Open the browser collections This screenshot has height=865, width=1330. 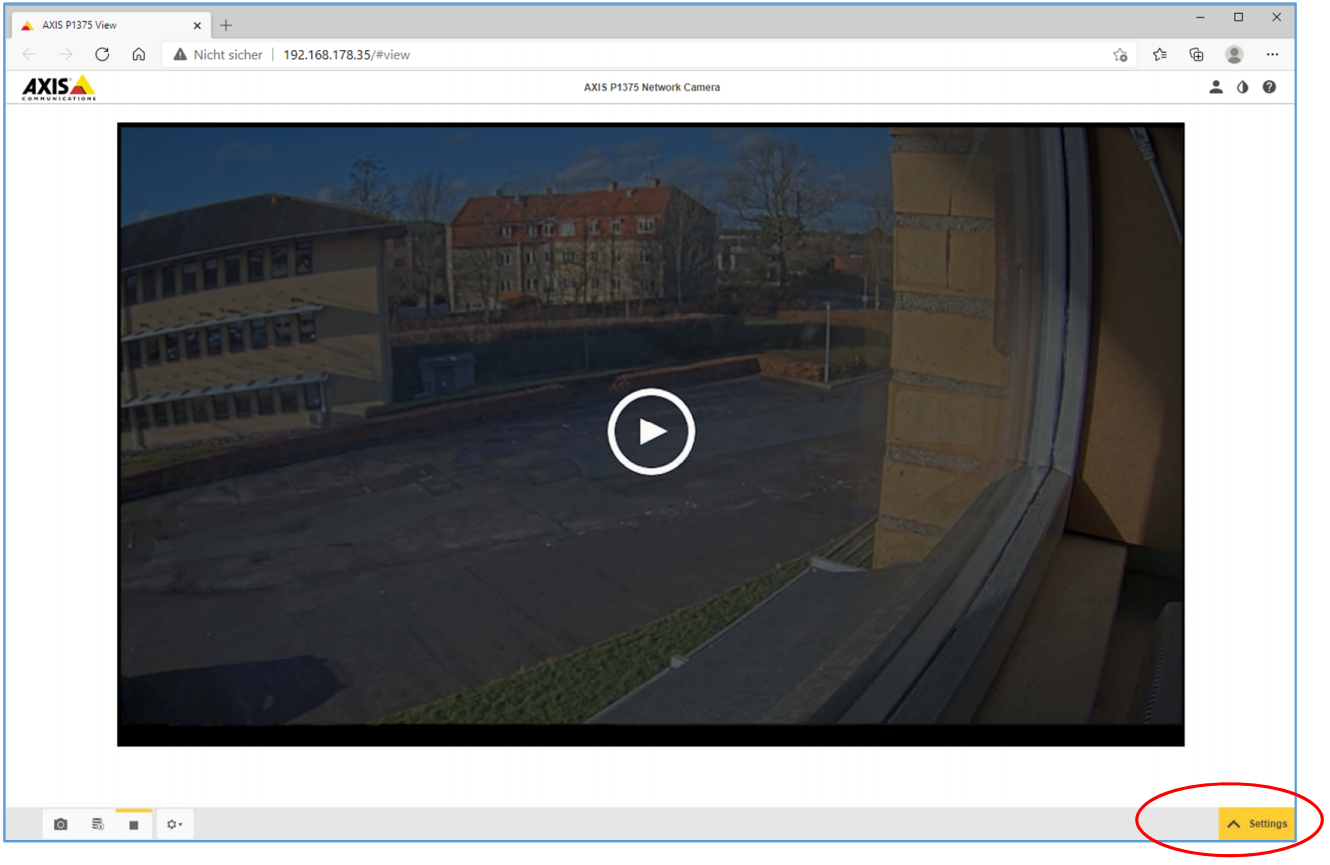pyautogui.click(x=1196, y=55)
